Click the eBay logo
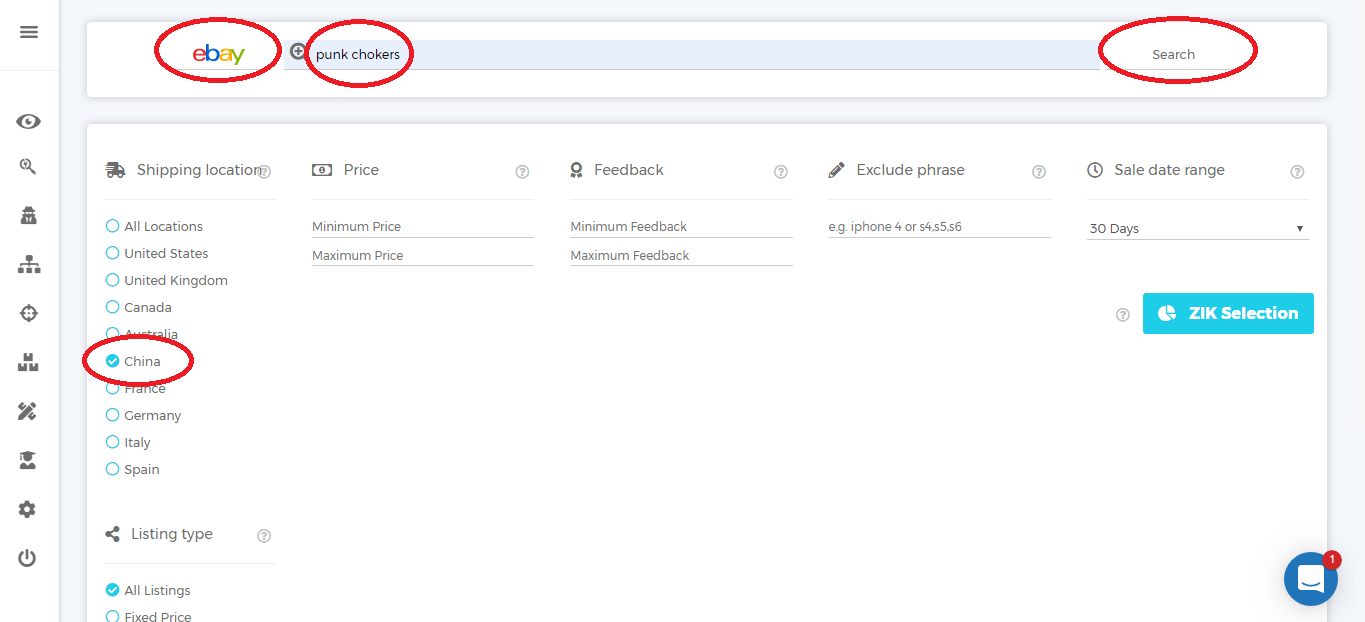Image resolution: width=1365 pixels, height=622 pixels. (218, 54)
